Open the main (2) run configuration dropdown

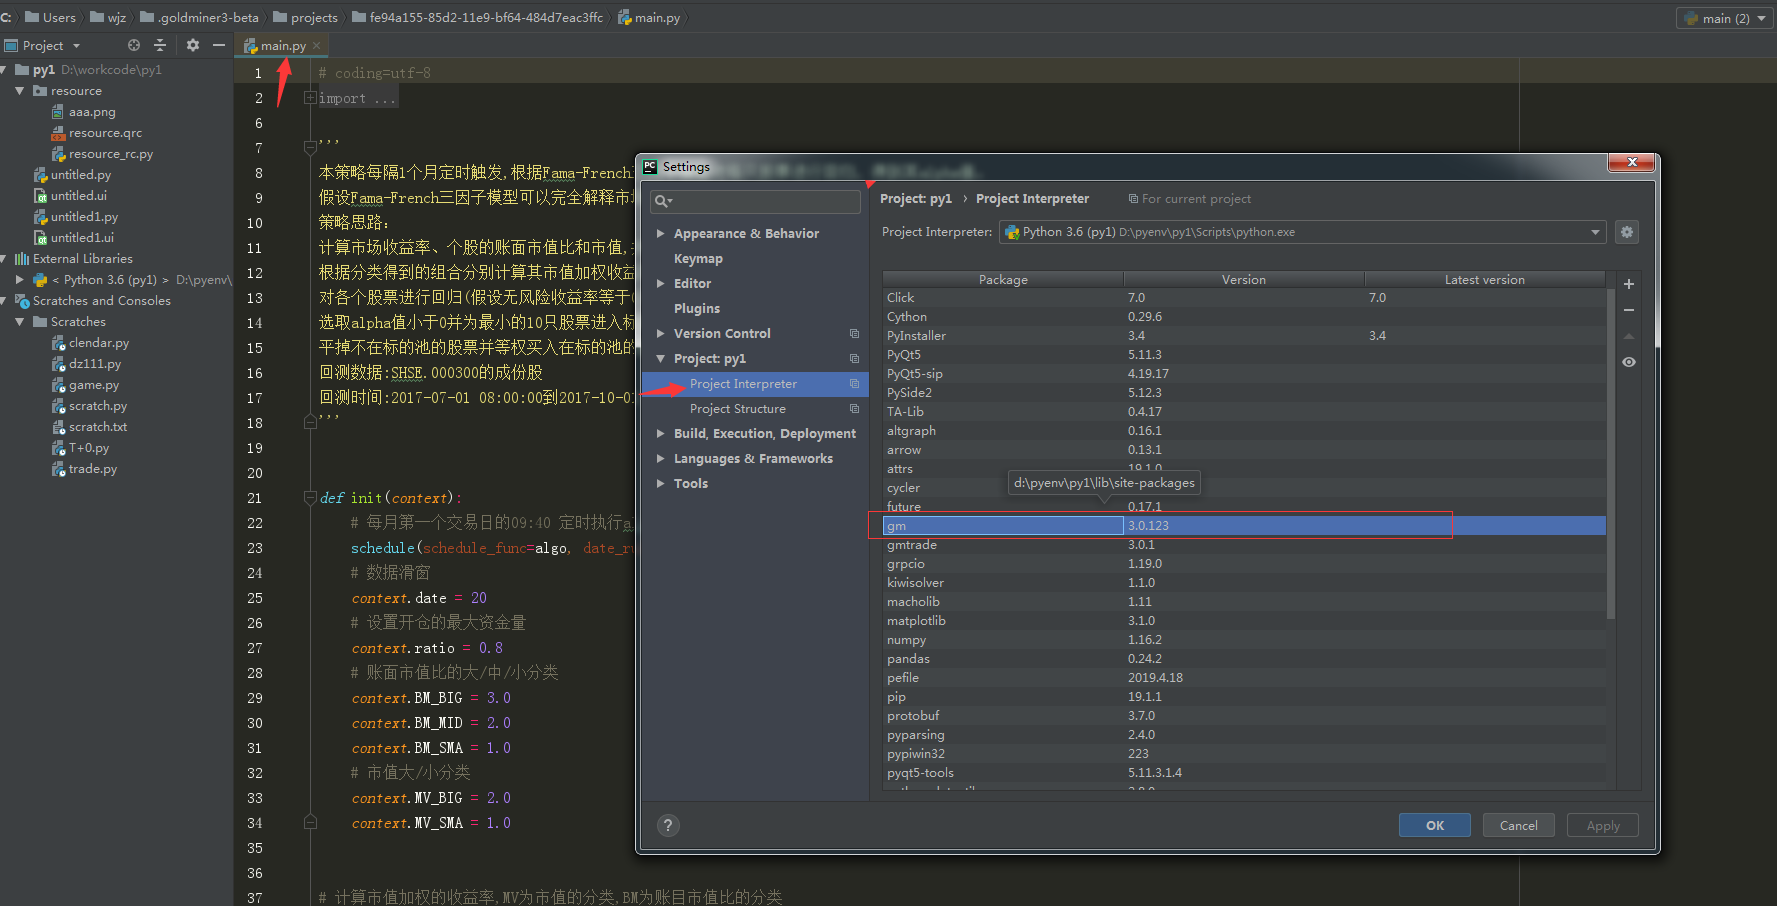[x=1726, y=18]
